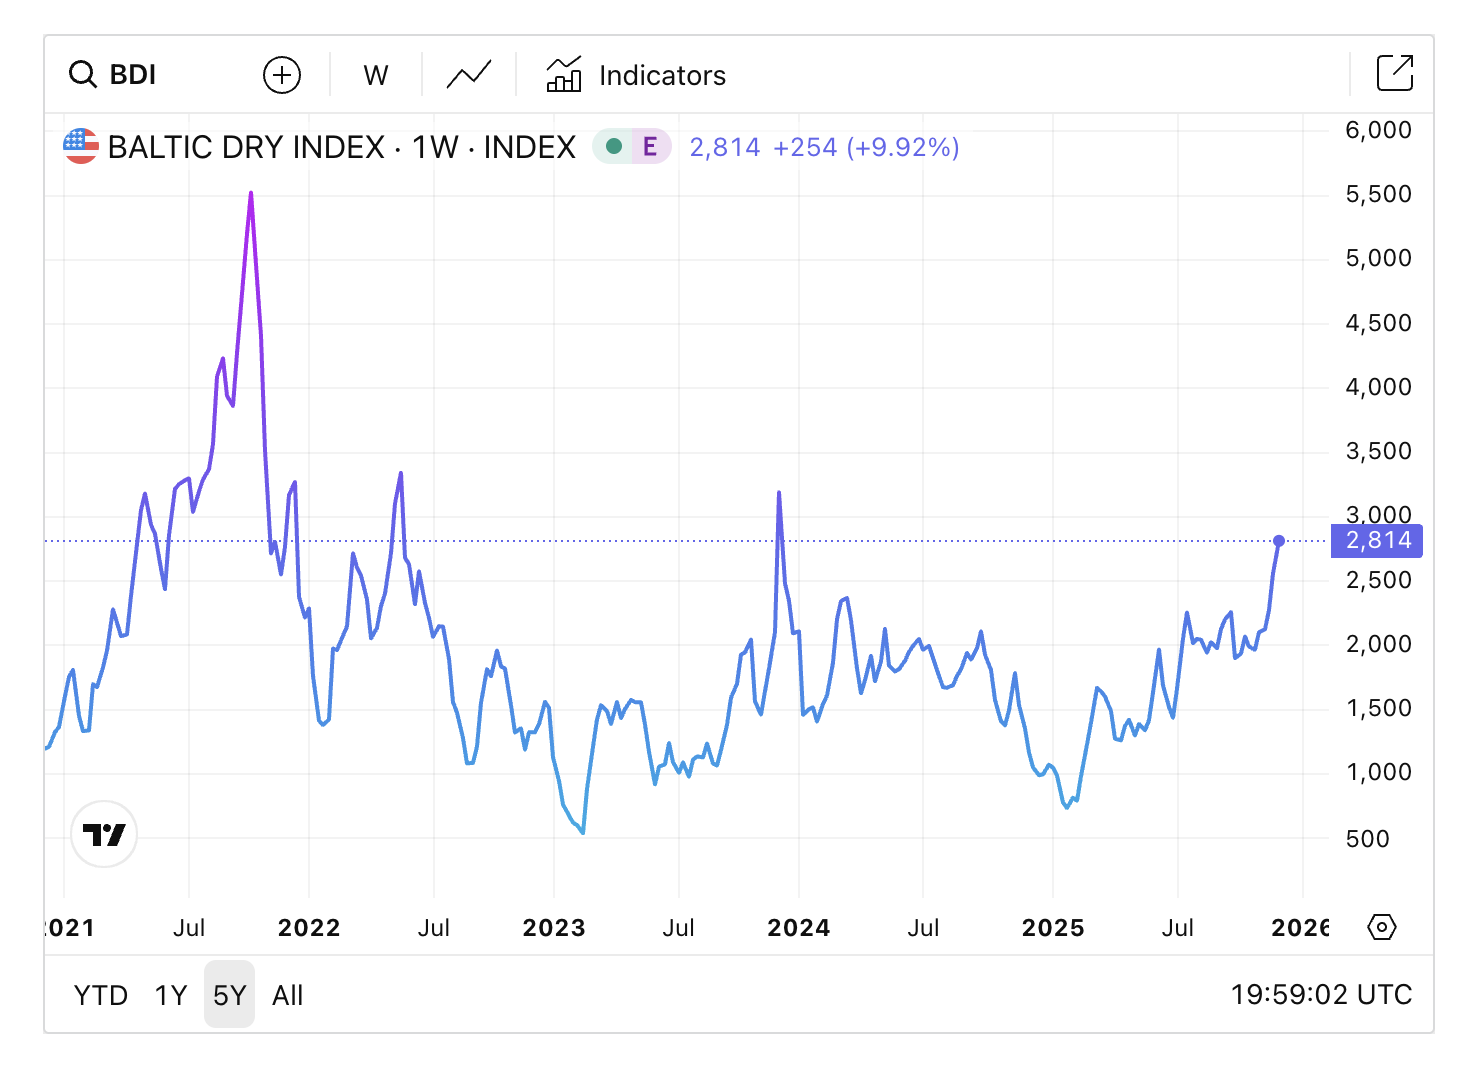Click the Indicators label
The image size is (1474, 1068).
click(662, 75)
